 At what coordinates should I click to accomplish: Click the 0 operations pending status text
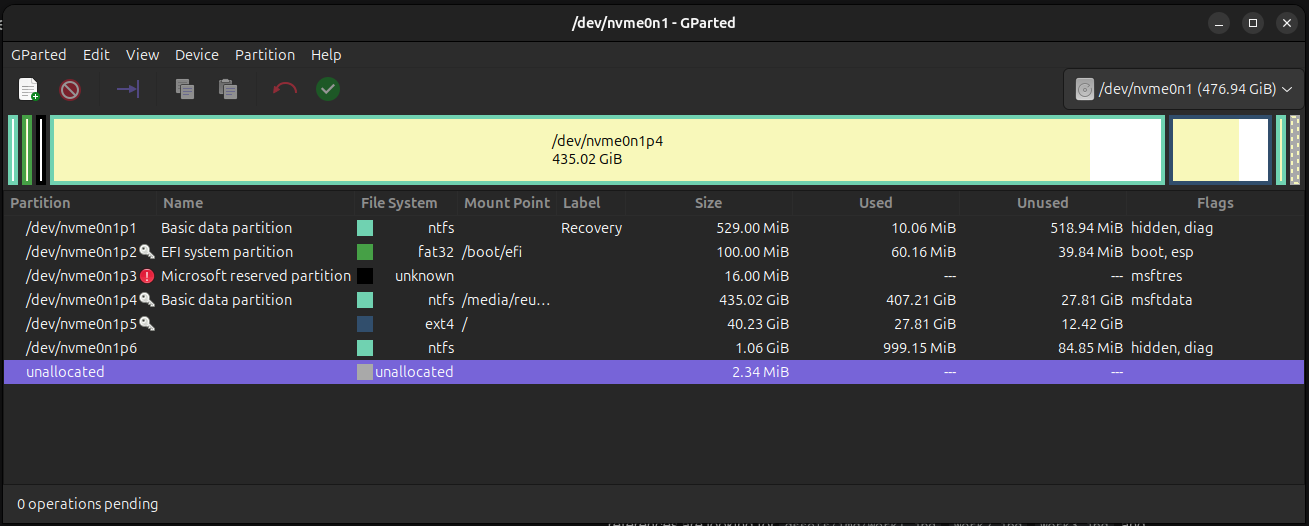[x=88, y=504]
